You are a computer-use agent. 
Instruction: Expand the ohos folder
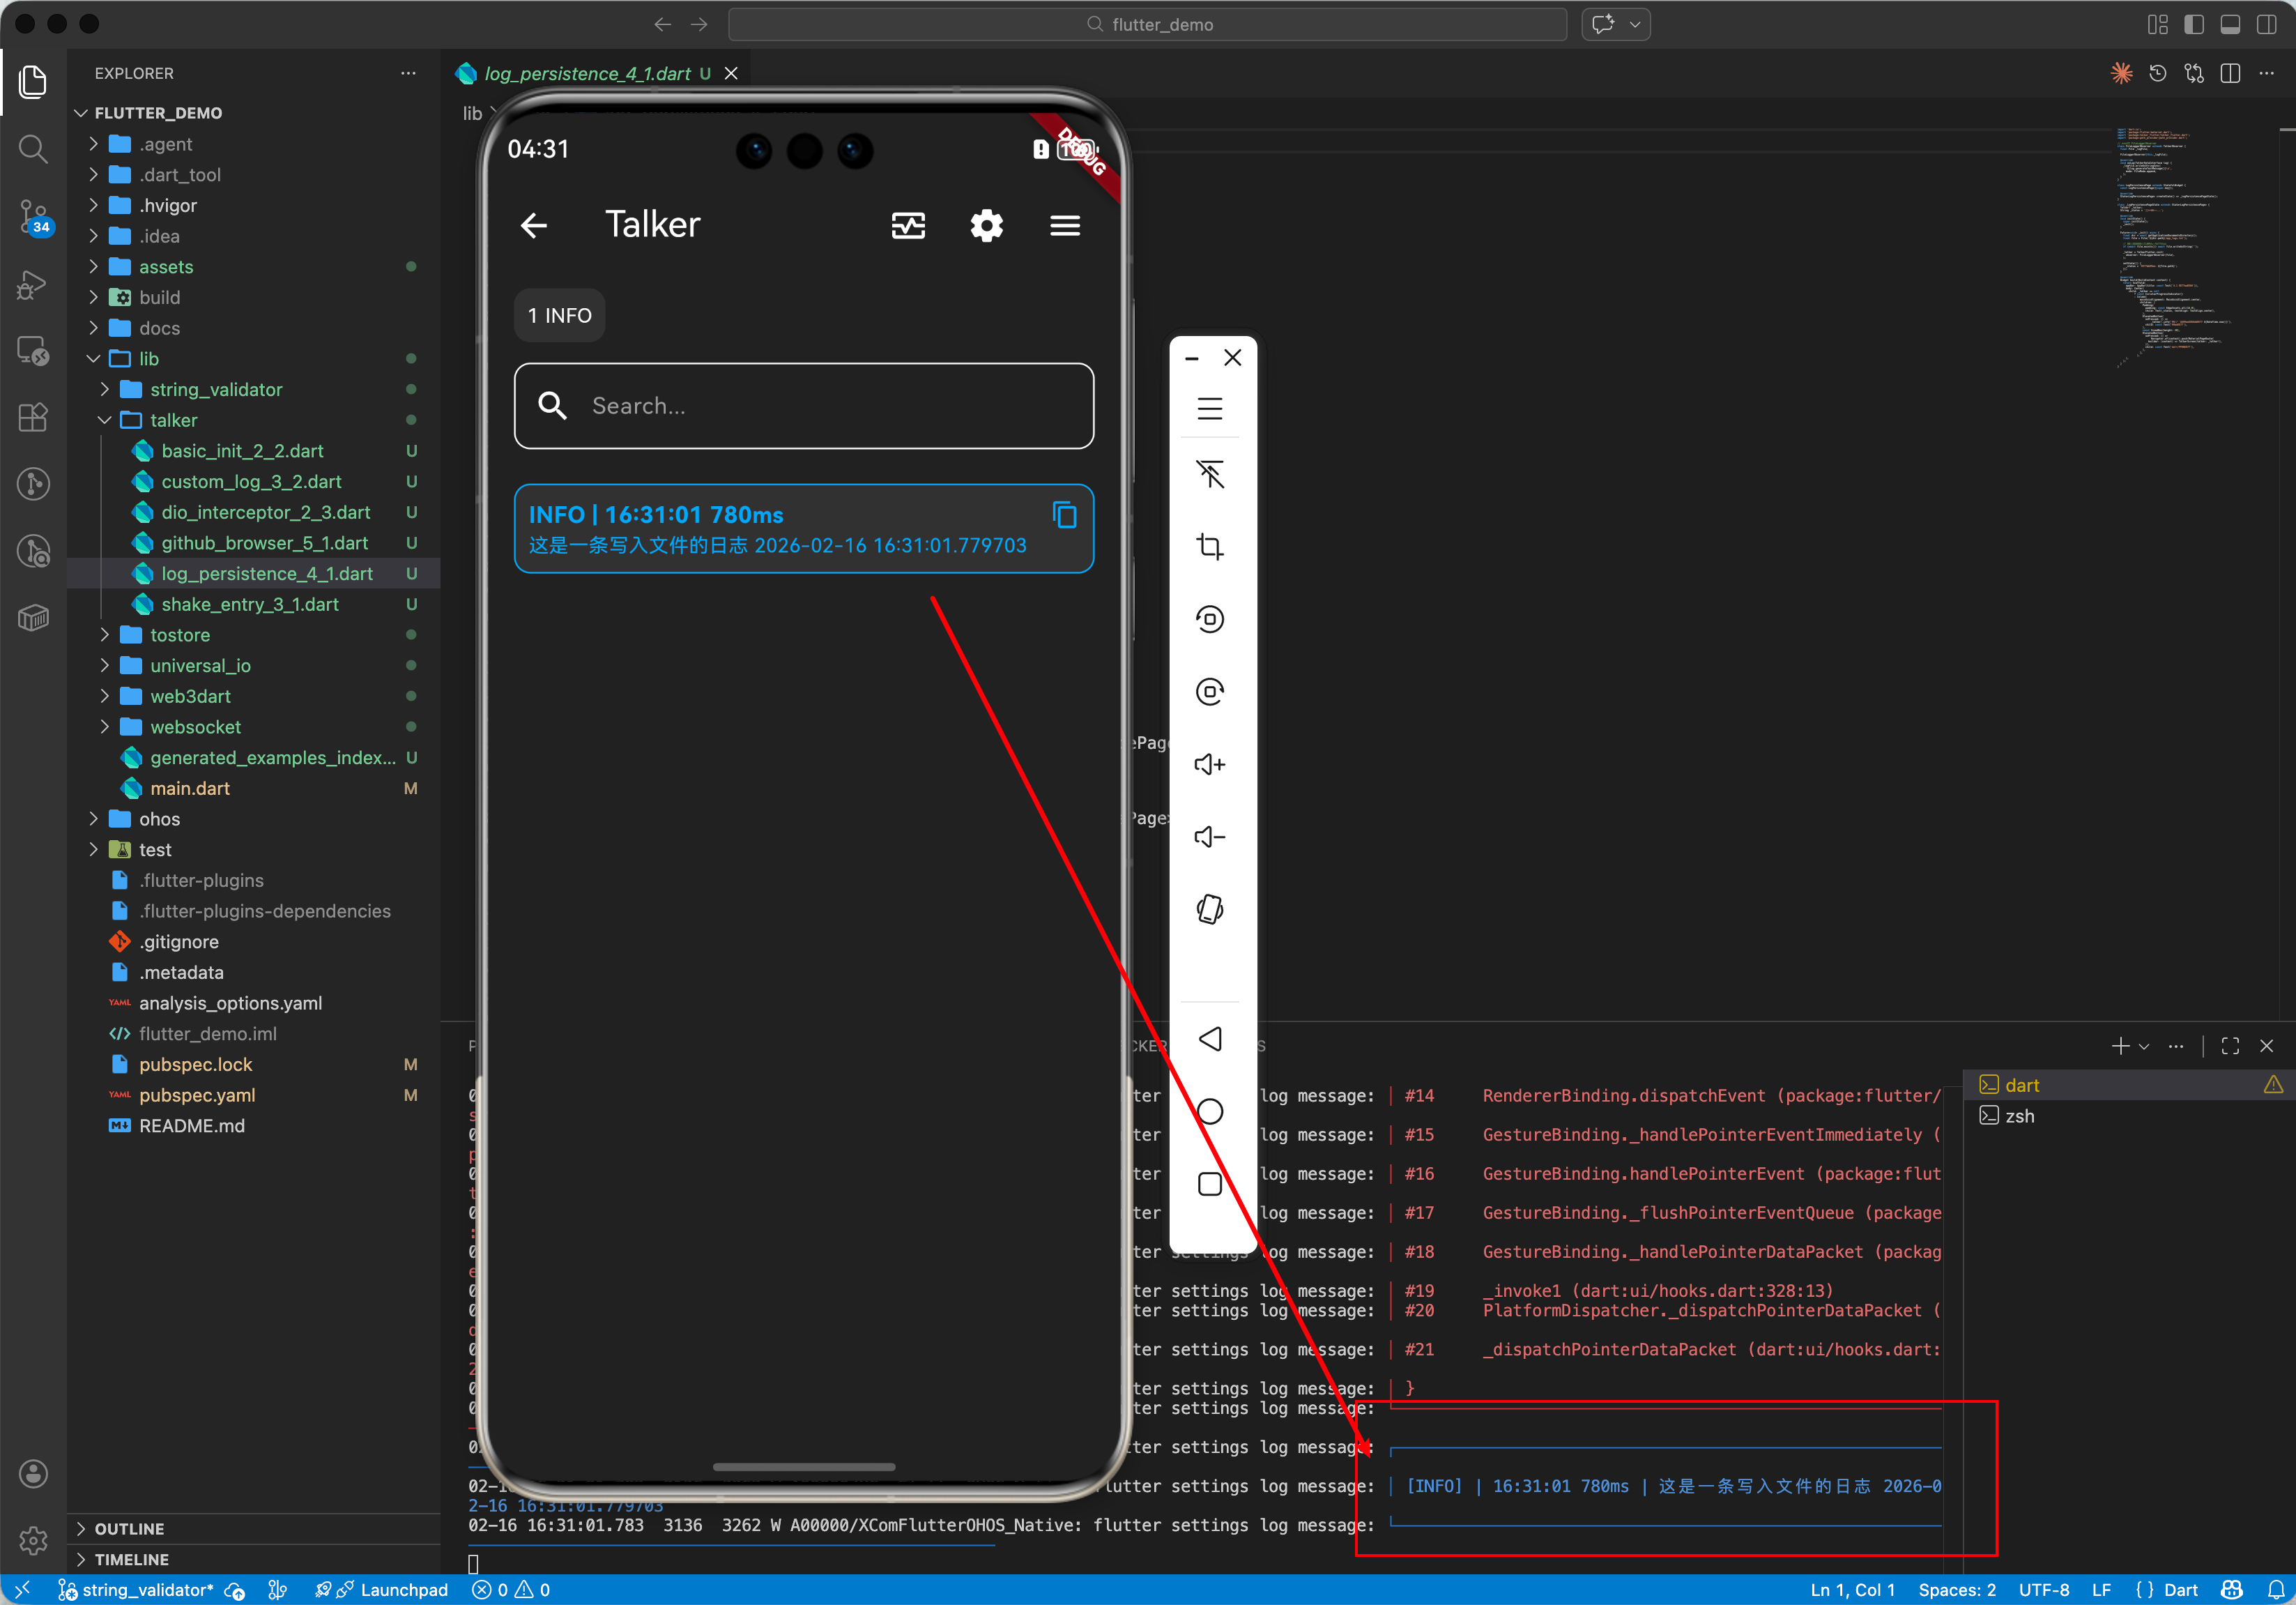159,819
